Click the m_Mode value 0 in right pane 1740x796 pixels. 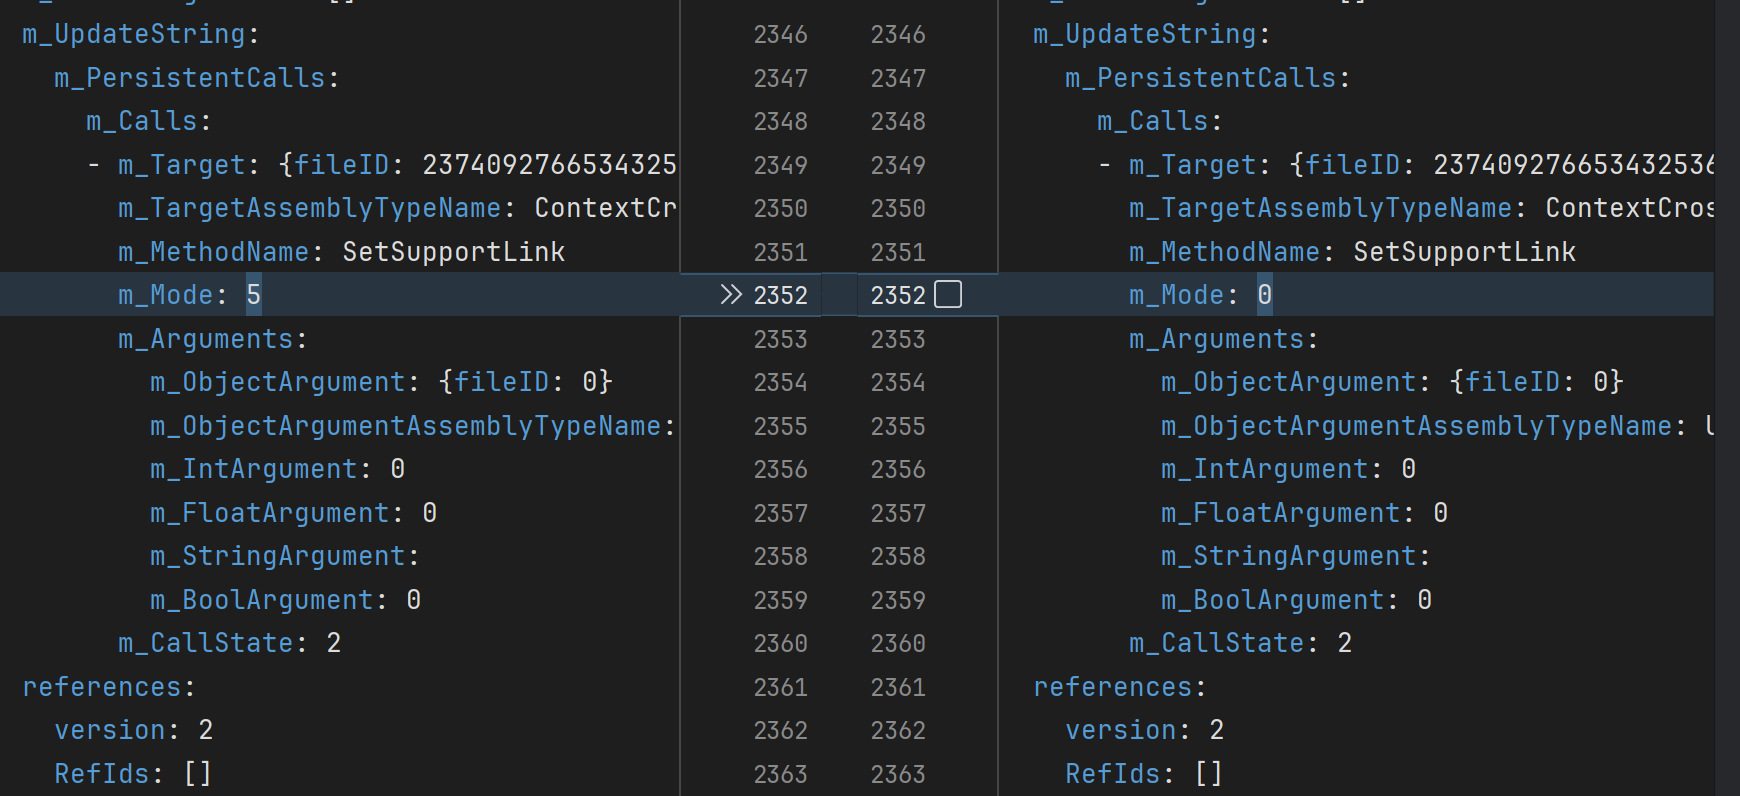coord(1265,295)
